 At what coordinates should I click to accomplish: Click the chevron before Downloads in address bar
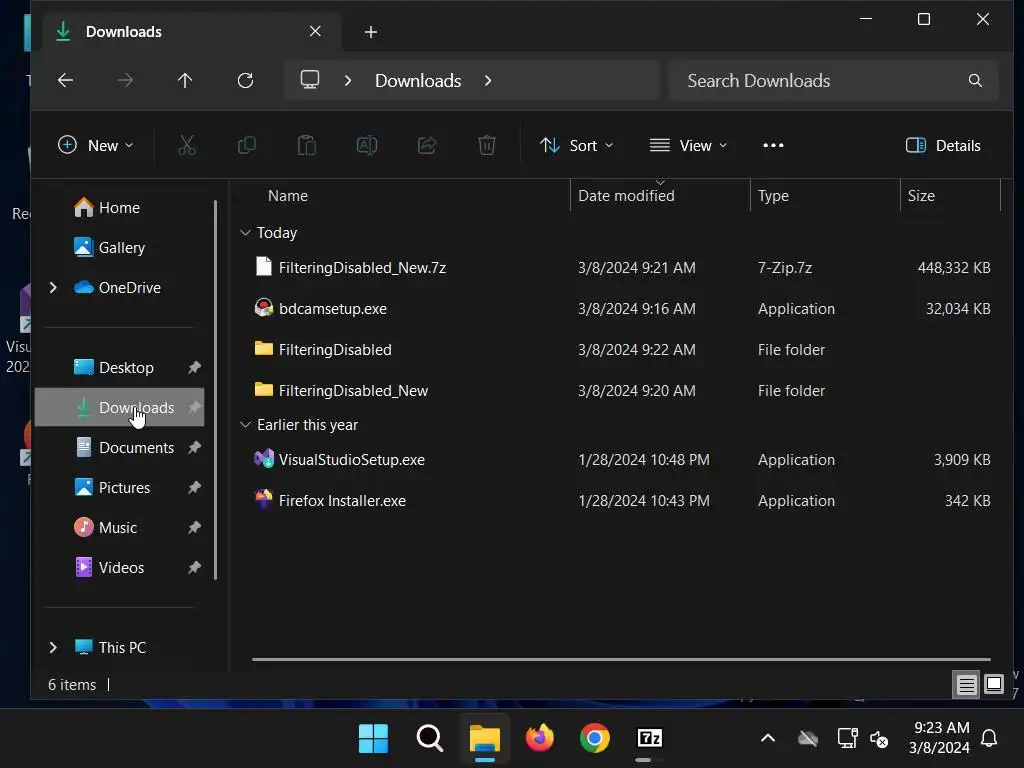[348, 80]
